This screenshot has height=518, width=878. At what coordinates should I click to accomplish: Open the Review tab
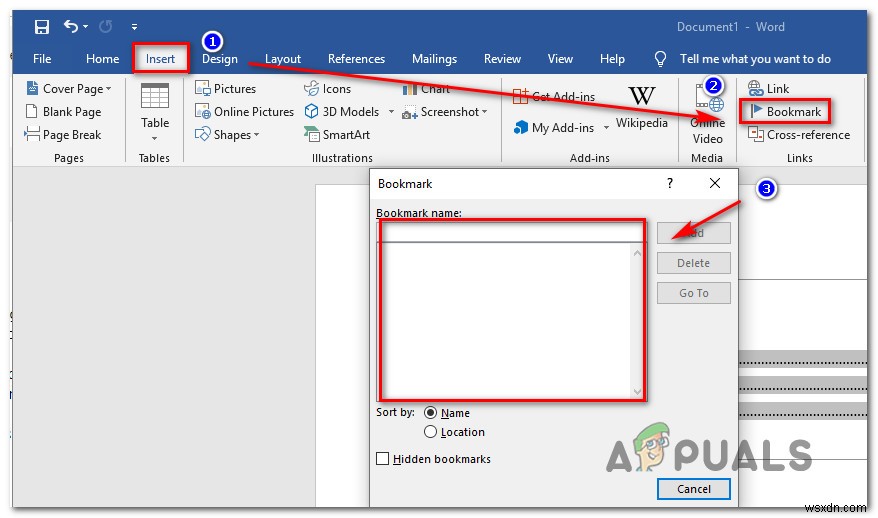[x=502, y=59]
